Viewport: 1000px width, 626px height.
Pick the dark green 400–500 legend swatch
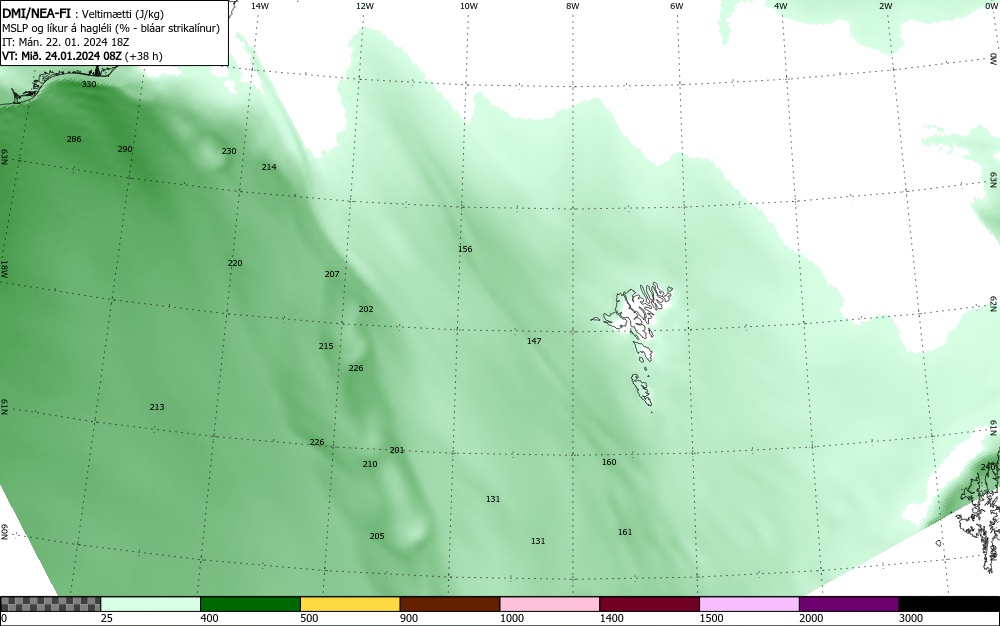click(x=250, y=604)
